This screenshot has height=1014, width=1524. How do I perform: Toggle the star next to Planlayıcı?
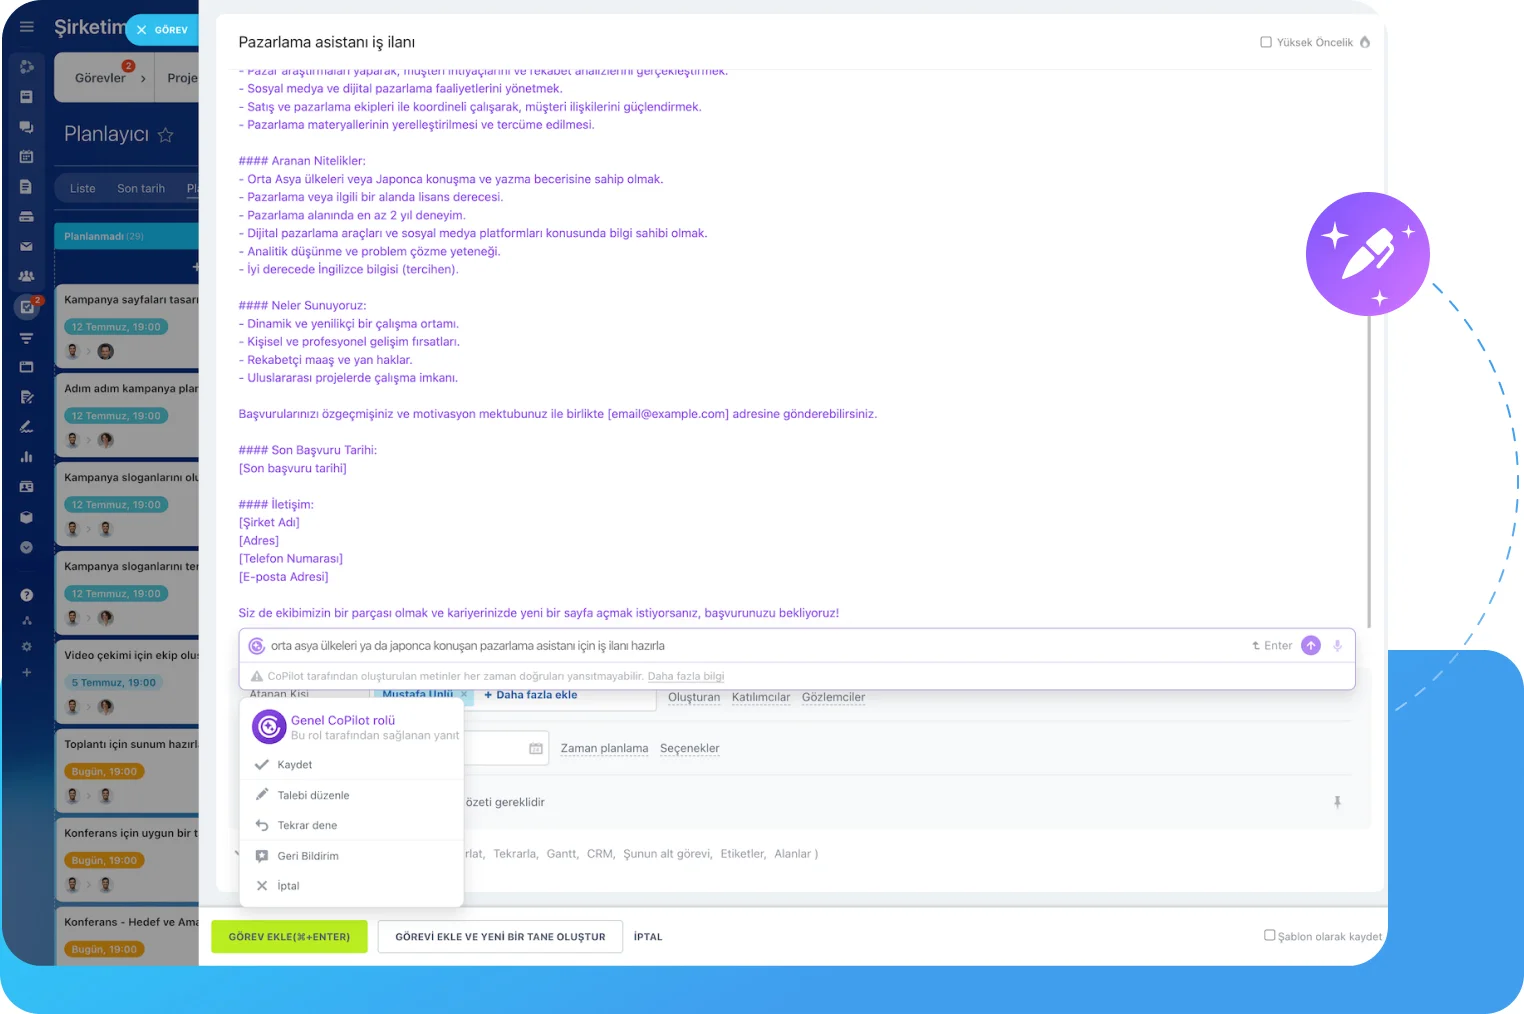pyautogui.click(x=166, y=135)
